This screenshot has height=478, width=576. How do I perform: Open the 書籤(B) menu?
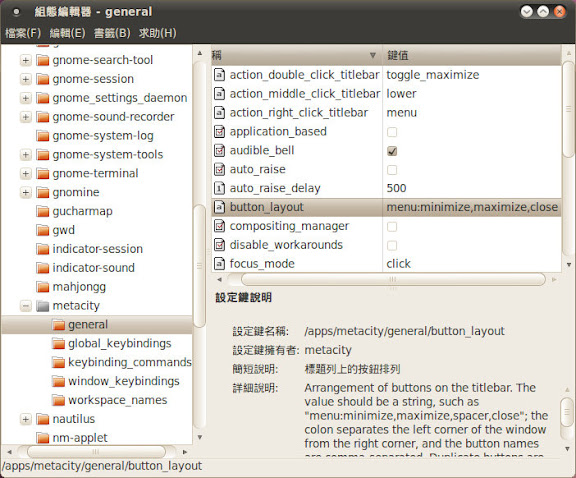click(112, 33)
